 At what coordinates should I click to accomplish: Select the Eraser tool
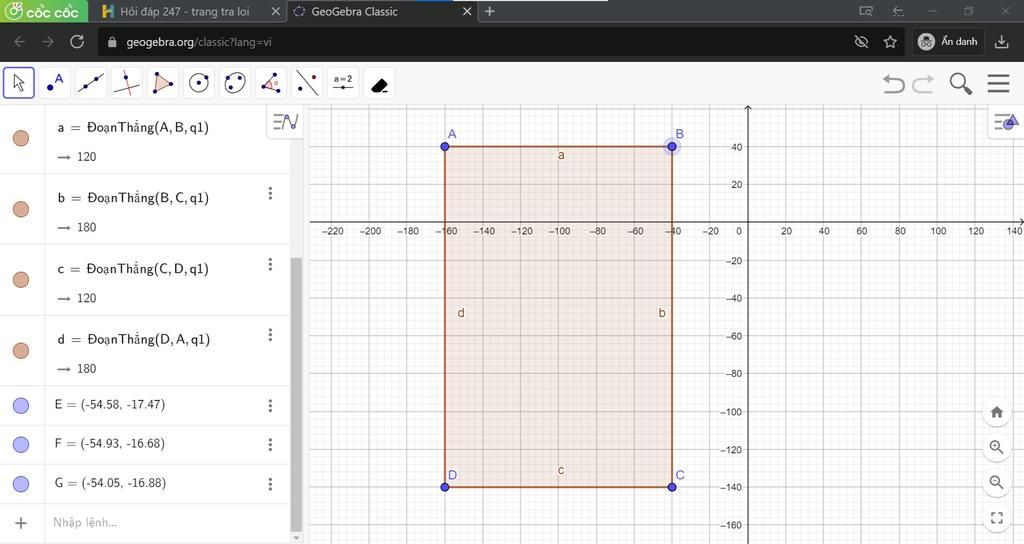point(379,83)
